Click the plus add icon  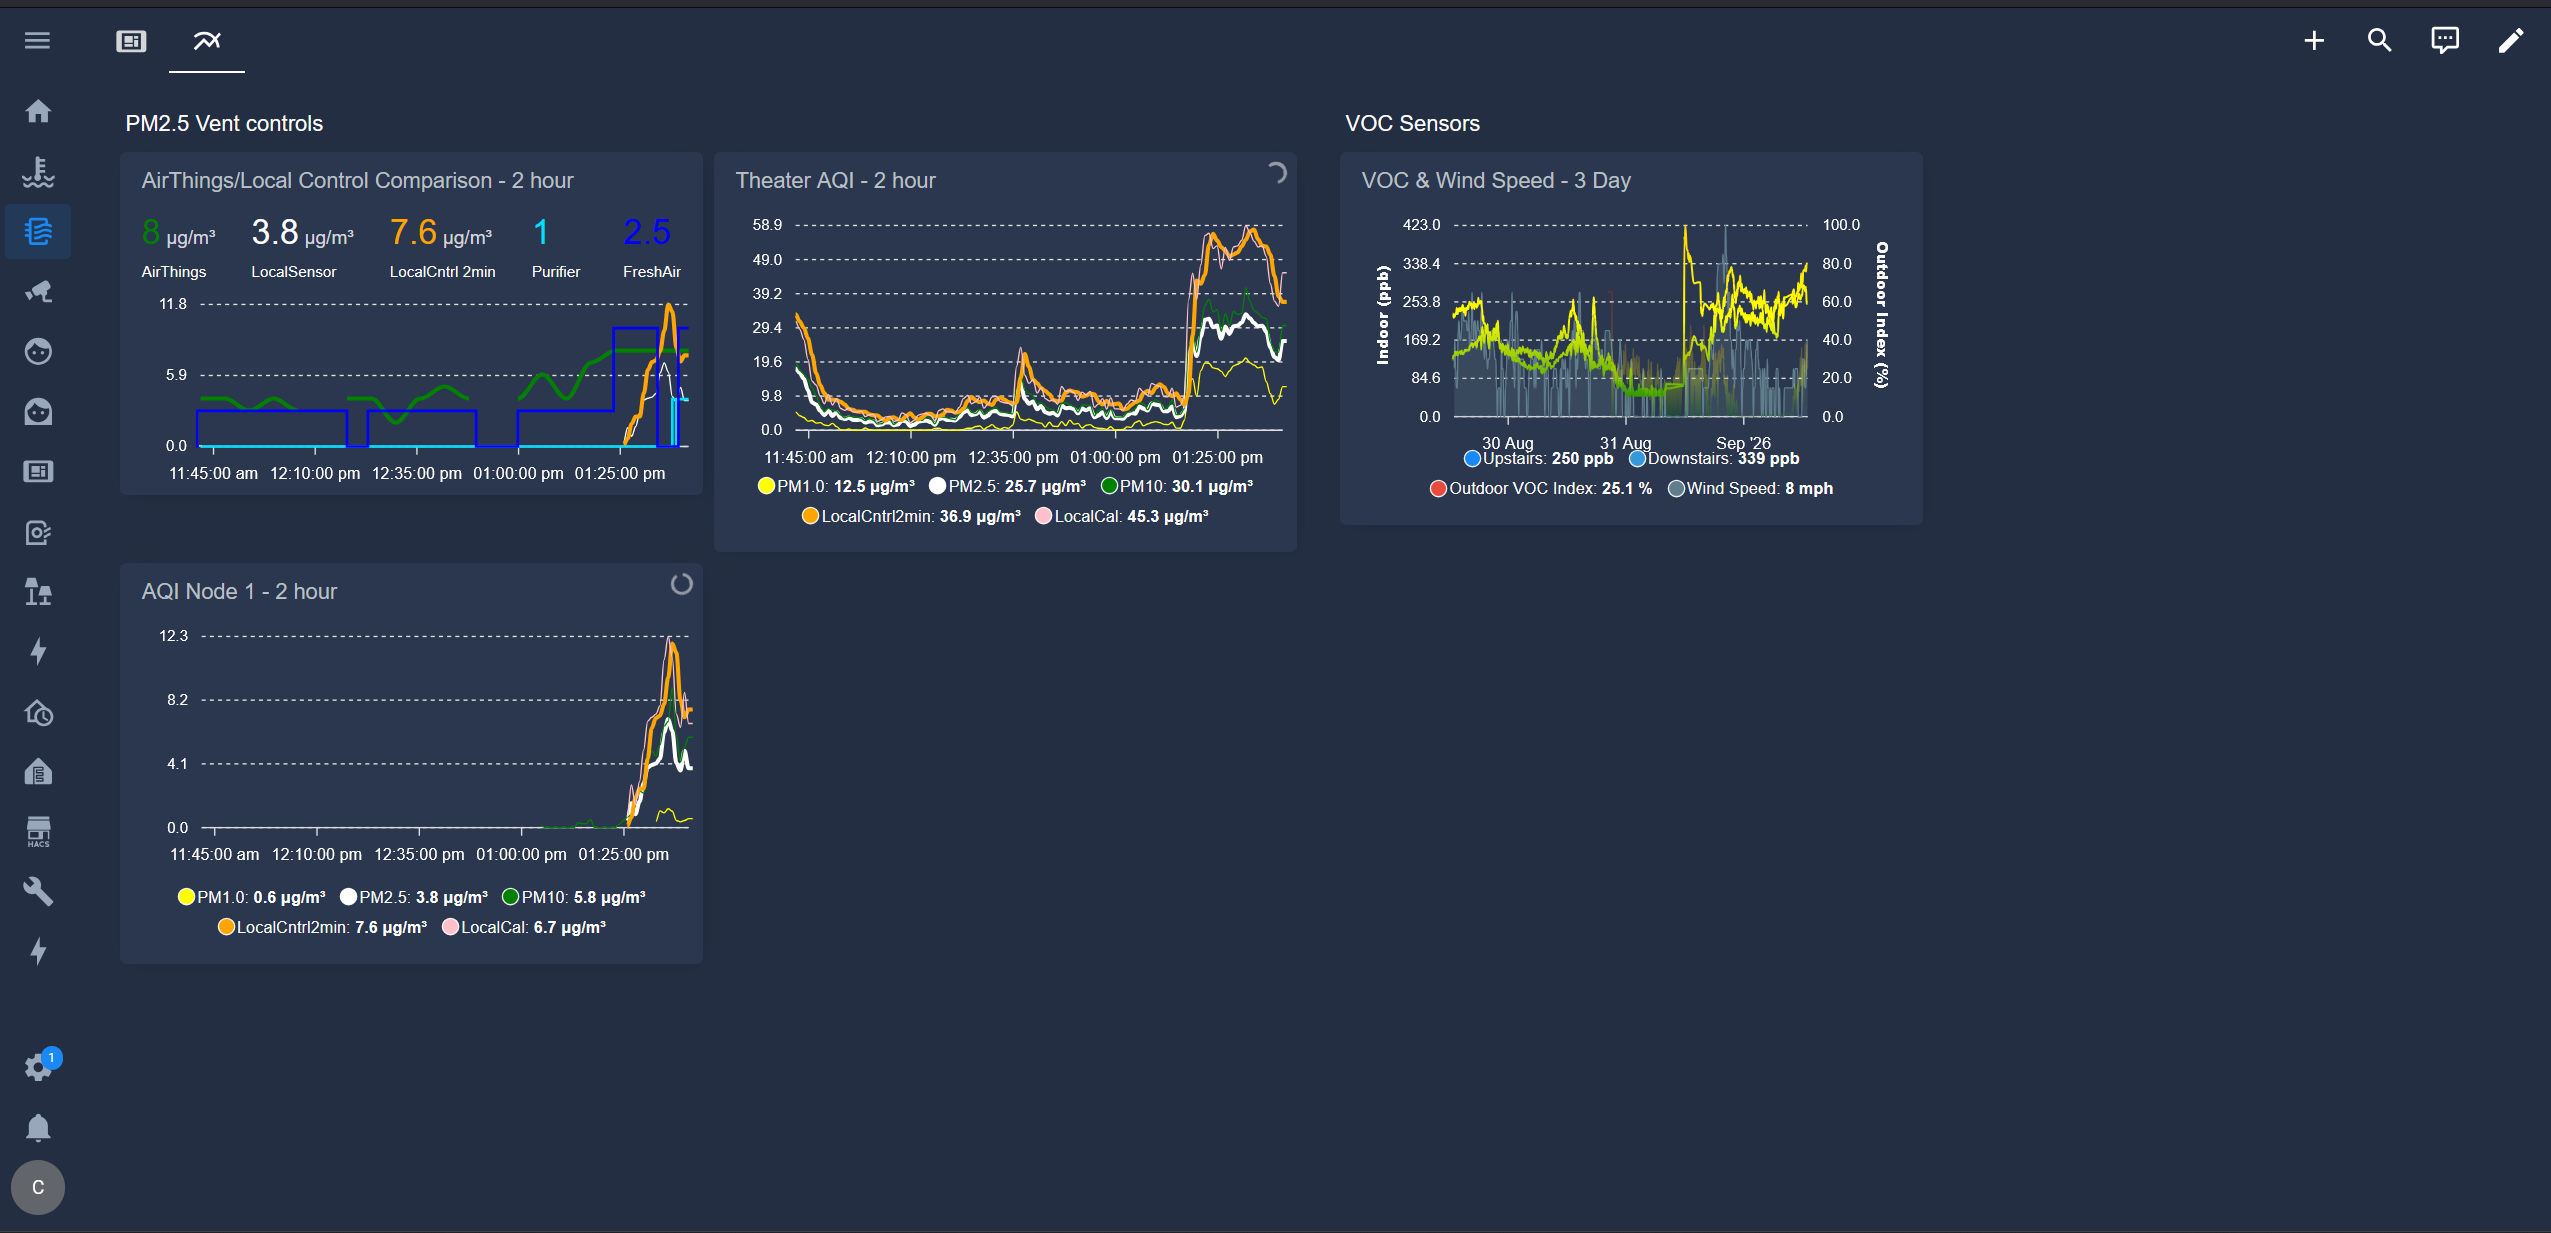[2314, 41]
